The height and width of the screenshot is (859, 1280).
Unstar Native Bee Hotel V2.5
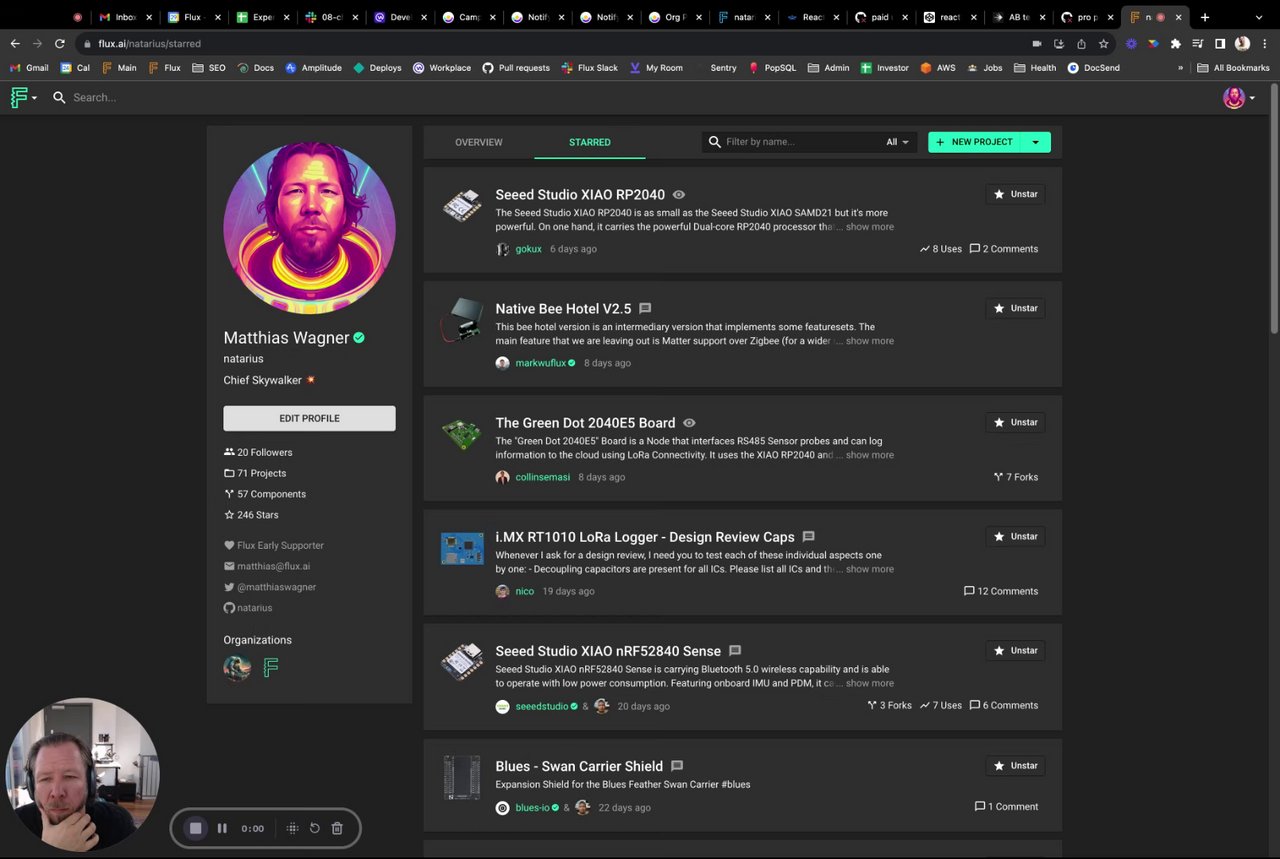(x=1015, y=308)
